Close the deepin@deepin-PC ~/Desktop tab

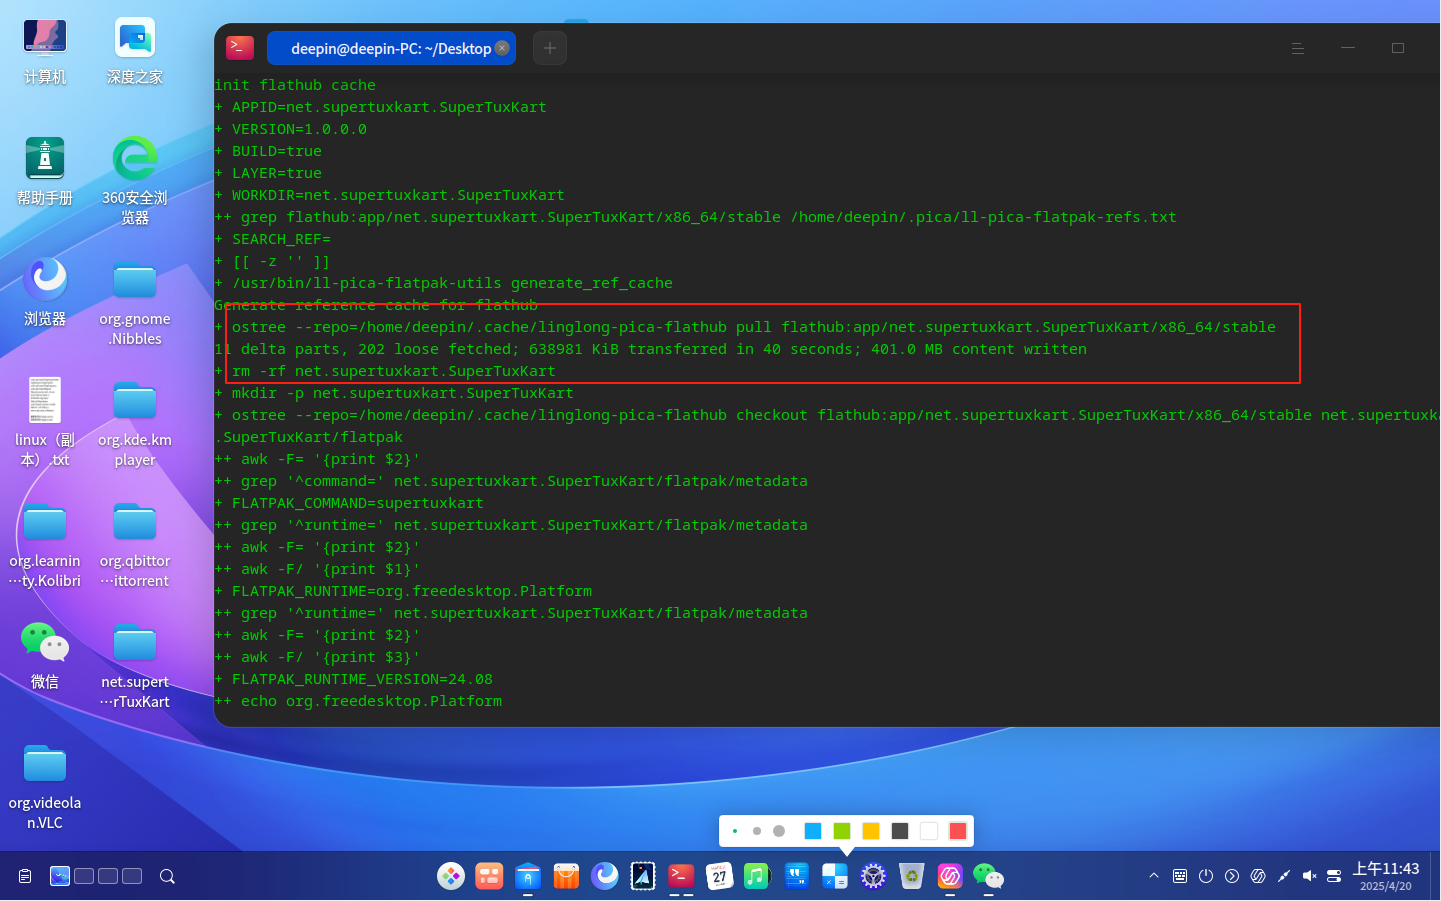pyautogui.click(x=502, y=48)
